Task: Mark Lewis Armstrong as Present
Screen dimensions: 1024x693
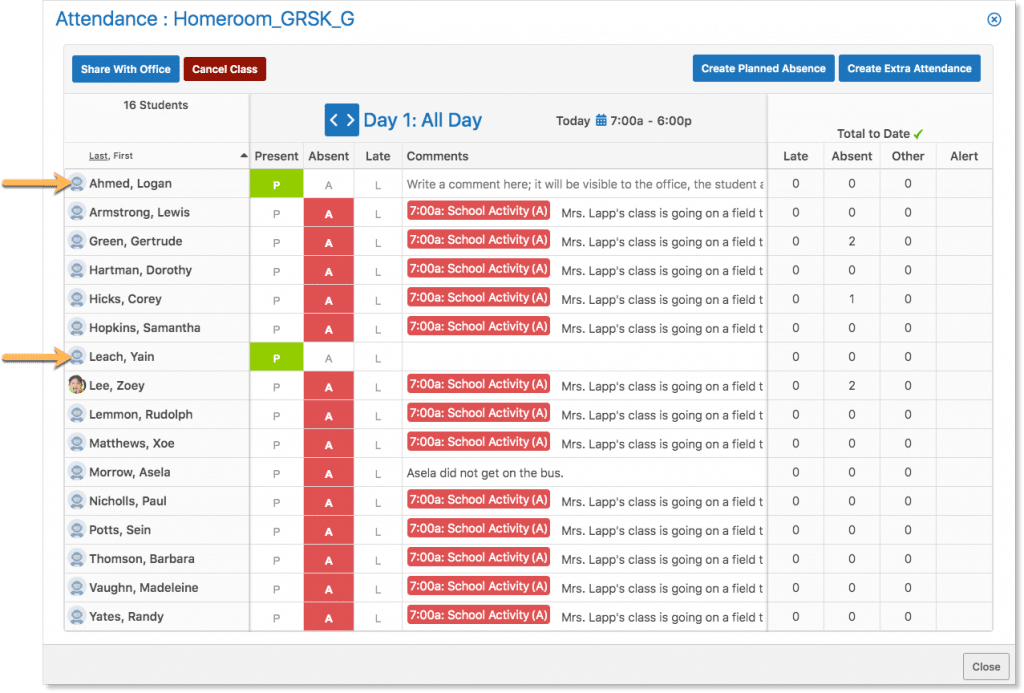Action: [276, 213]
